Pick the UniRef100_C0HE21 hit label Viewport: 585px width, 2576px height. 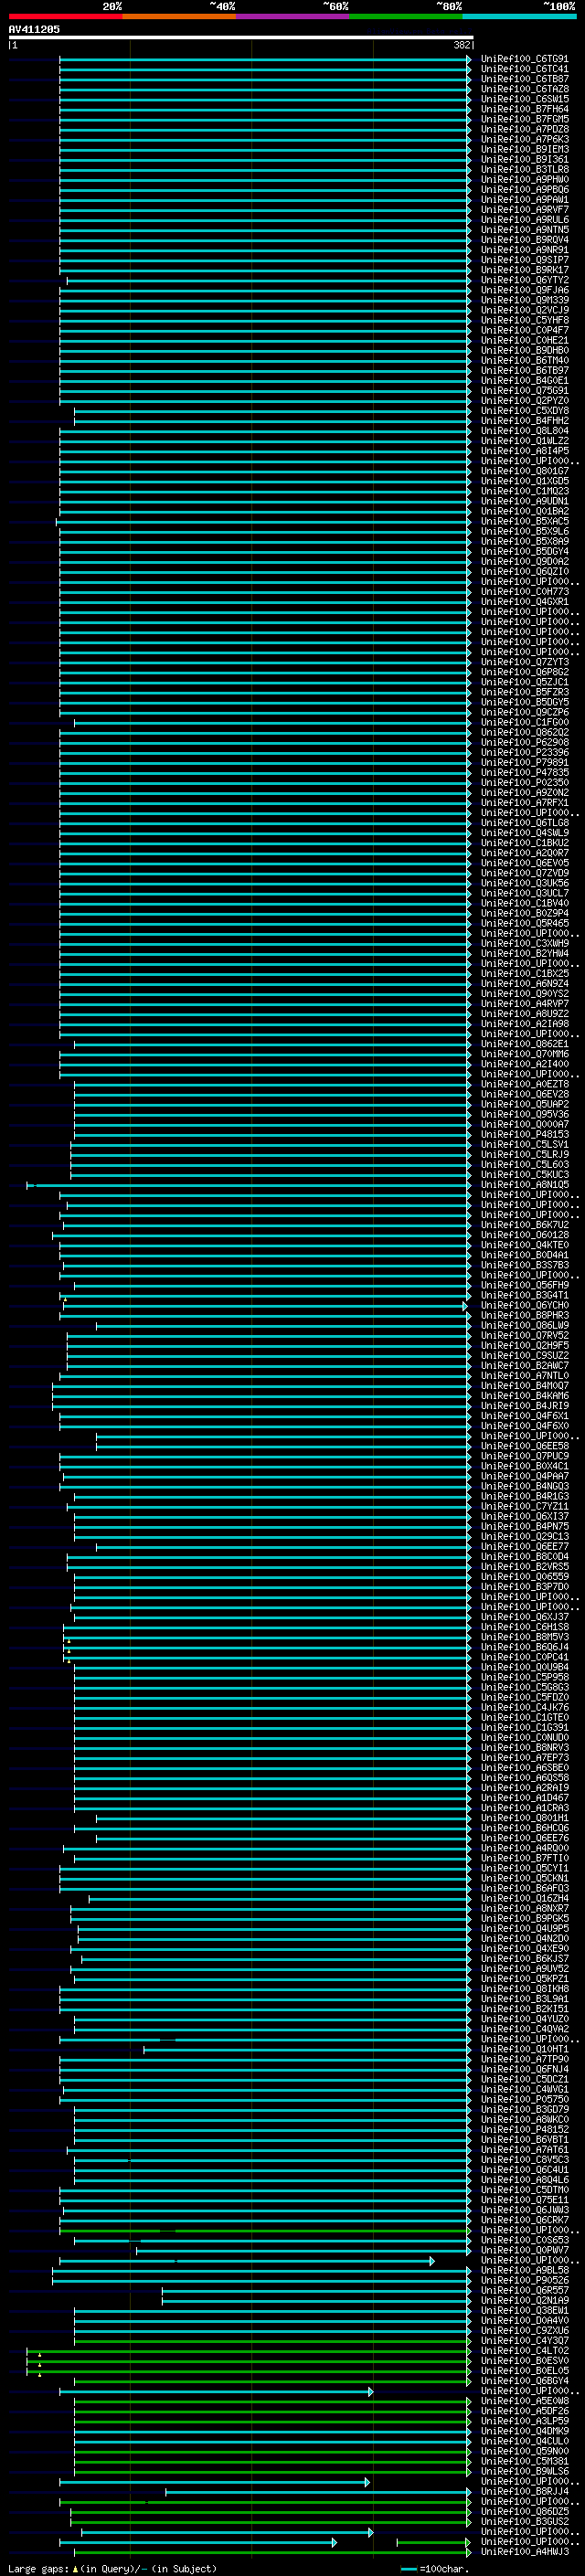click(524, 340)
